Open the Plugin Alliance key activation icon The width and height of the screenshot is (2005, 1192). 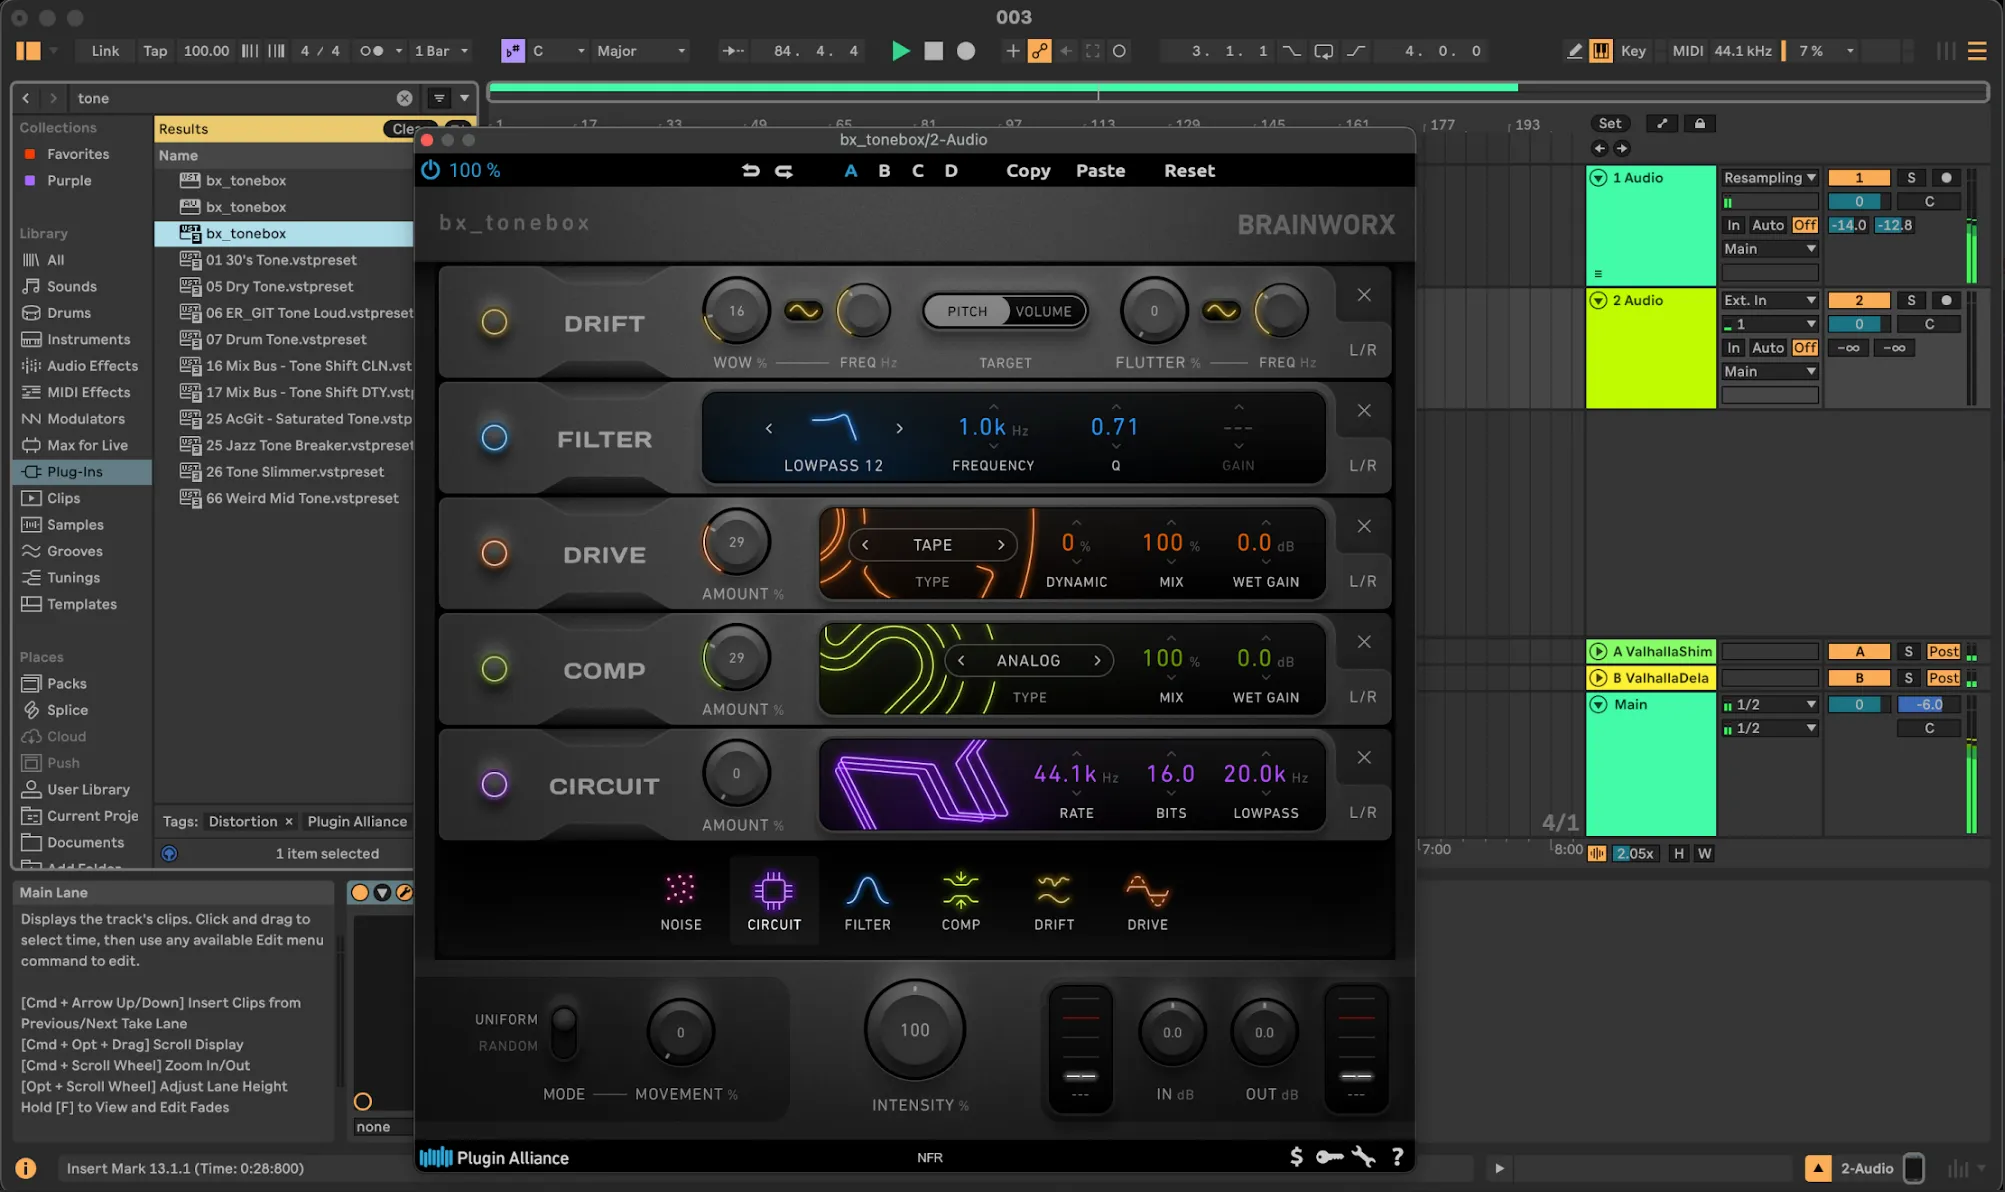tap(1330, 1157)
